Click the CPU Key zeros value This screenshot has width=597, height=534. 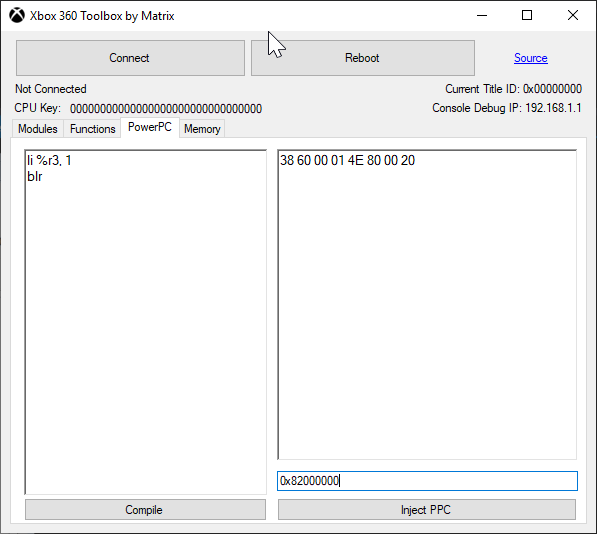(166, 109)
